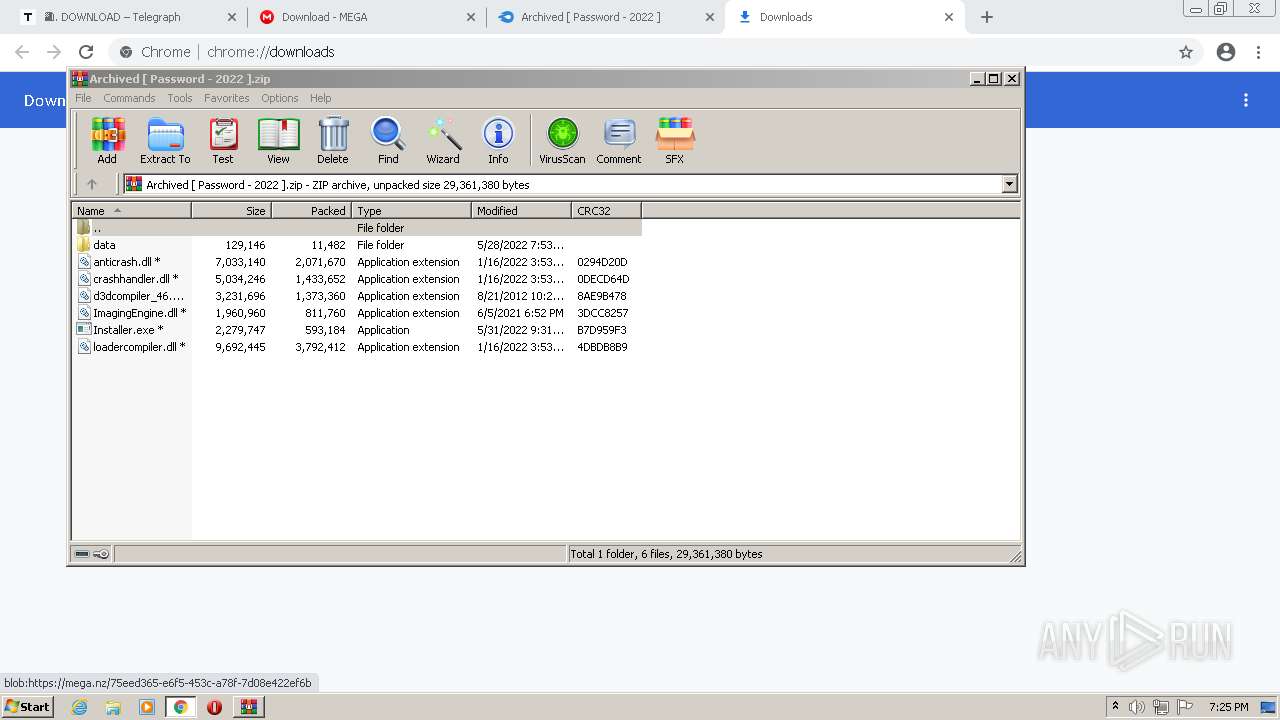1280x720 pixels.
Task: Click the Chrome taskbar icon
Action: [181, 707]
